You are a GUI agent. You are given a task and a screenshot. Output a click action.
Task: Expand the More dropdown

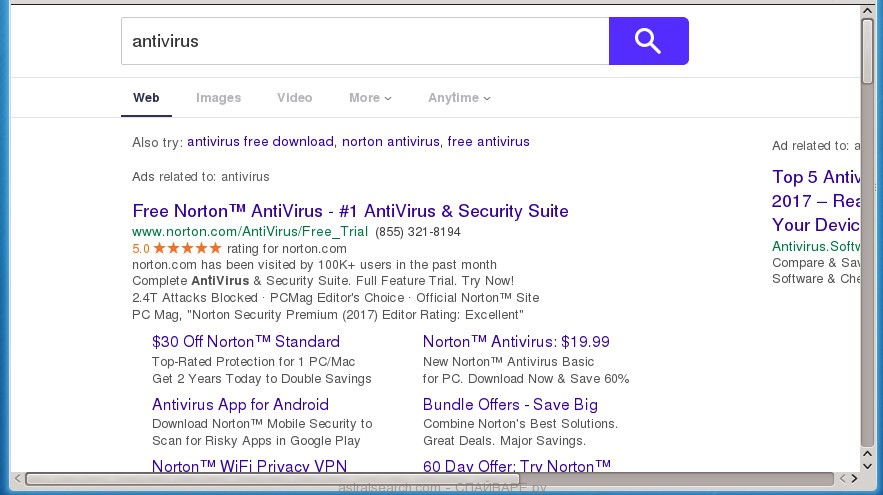pos(369,98)
